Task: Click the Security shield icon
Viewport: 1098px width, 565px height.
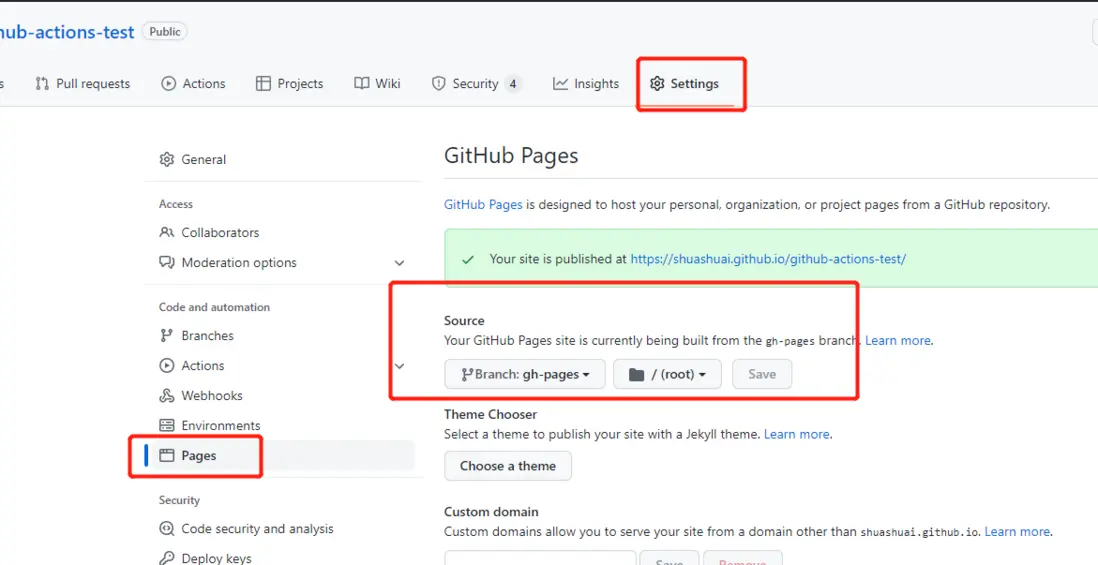Action: (438, 84)
